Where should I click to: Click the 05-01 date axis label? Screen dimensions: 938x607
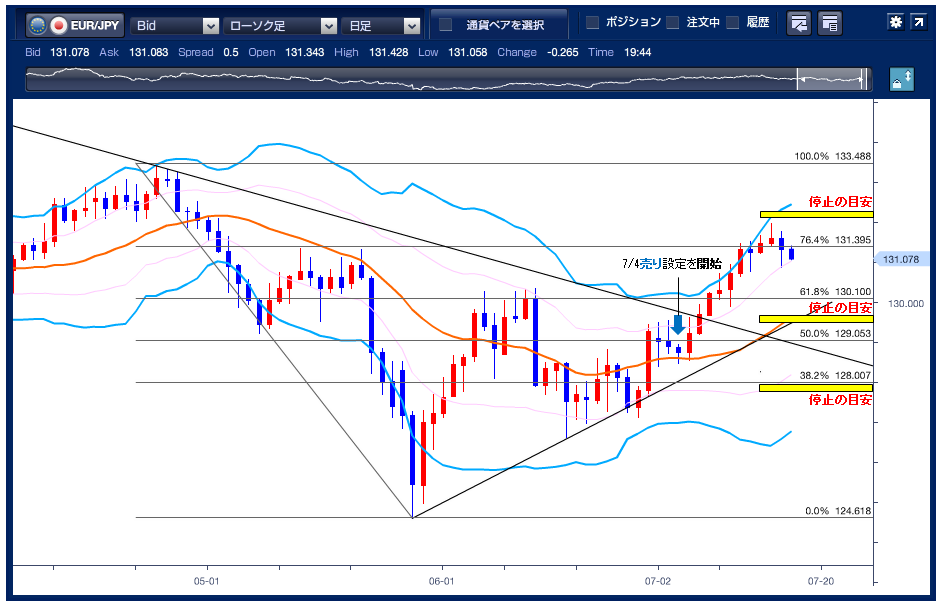pos(206,581)
